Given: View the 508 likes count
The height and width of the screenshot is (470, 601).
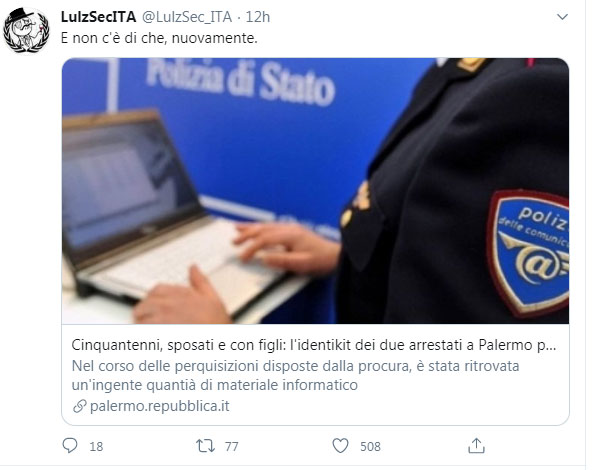Looking at the screenshot, I should (x=370, y=447).
